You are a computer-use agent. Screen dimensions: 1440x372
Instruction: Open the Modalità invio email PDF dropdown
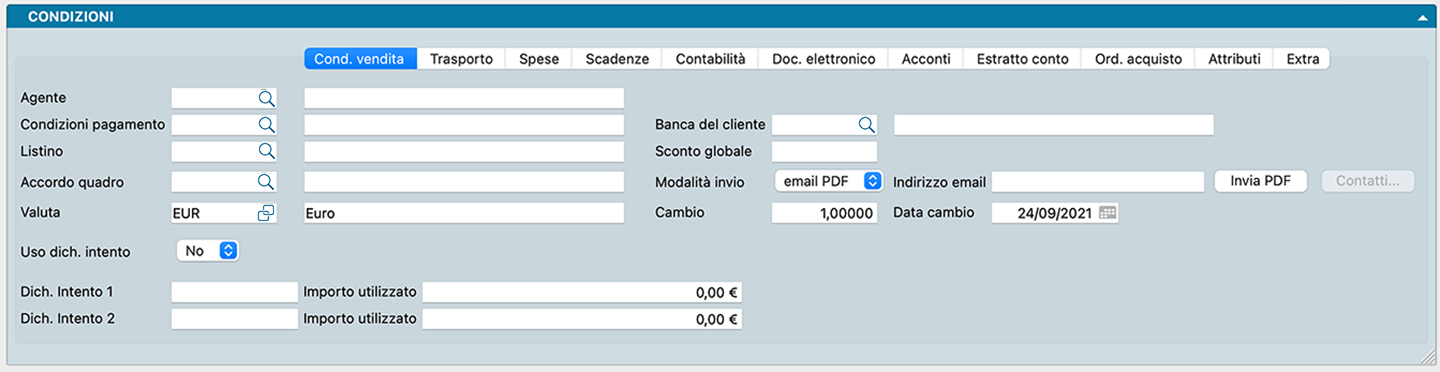point(829,181)
